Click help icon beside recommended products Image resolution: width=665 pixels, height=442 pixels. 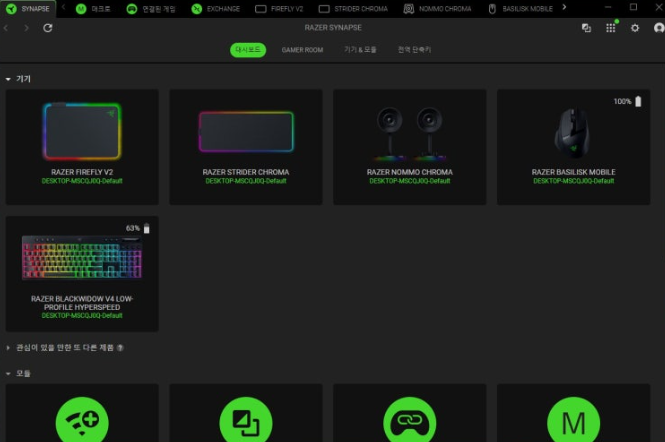tap(120, 348)
